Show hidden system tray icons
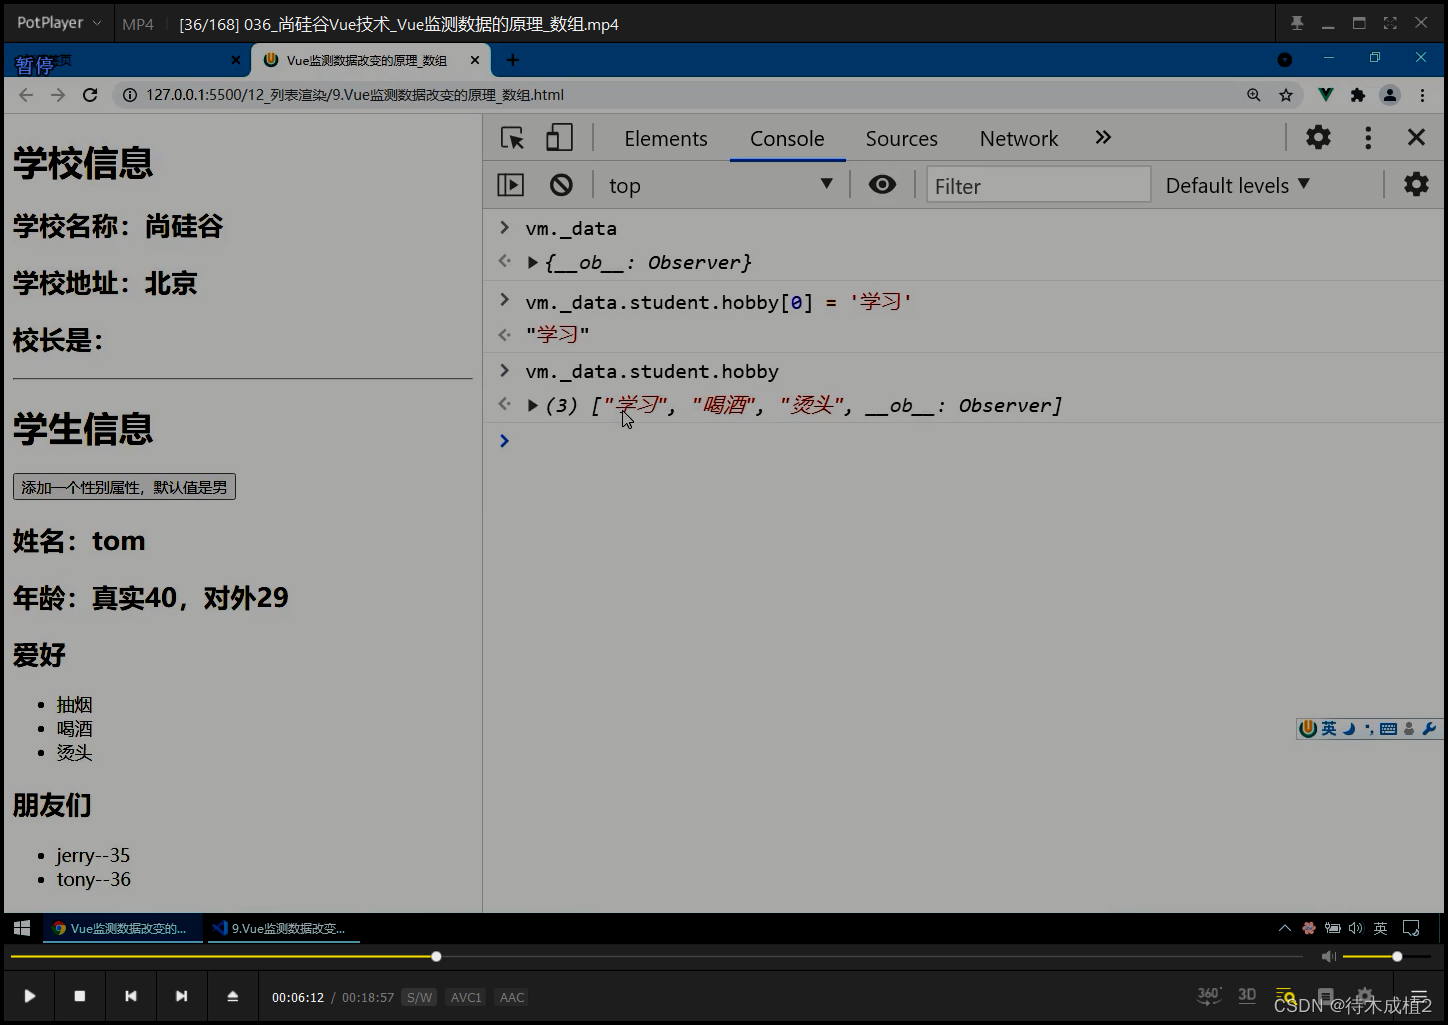Screen dimensions: 1448x1025 pos(1285,928)
